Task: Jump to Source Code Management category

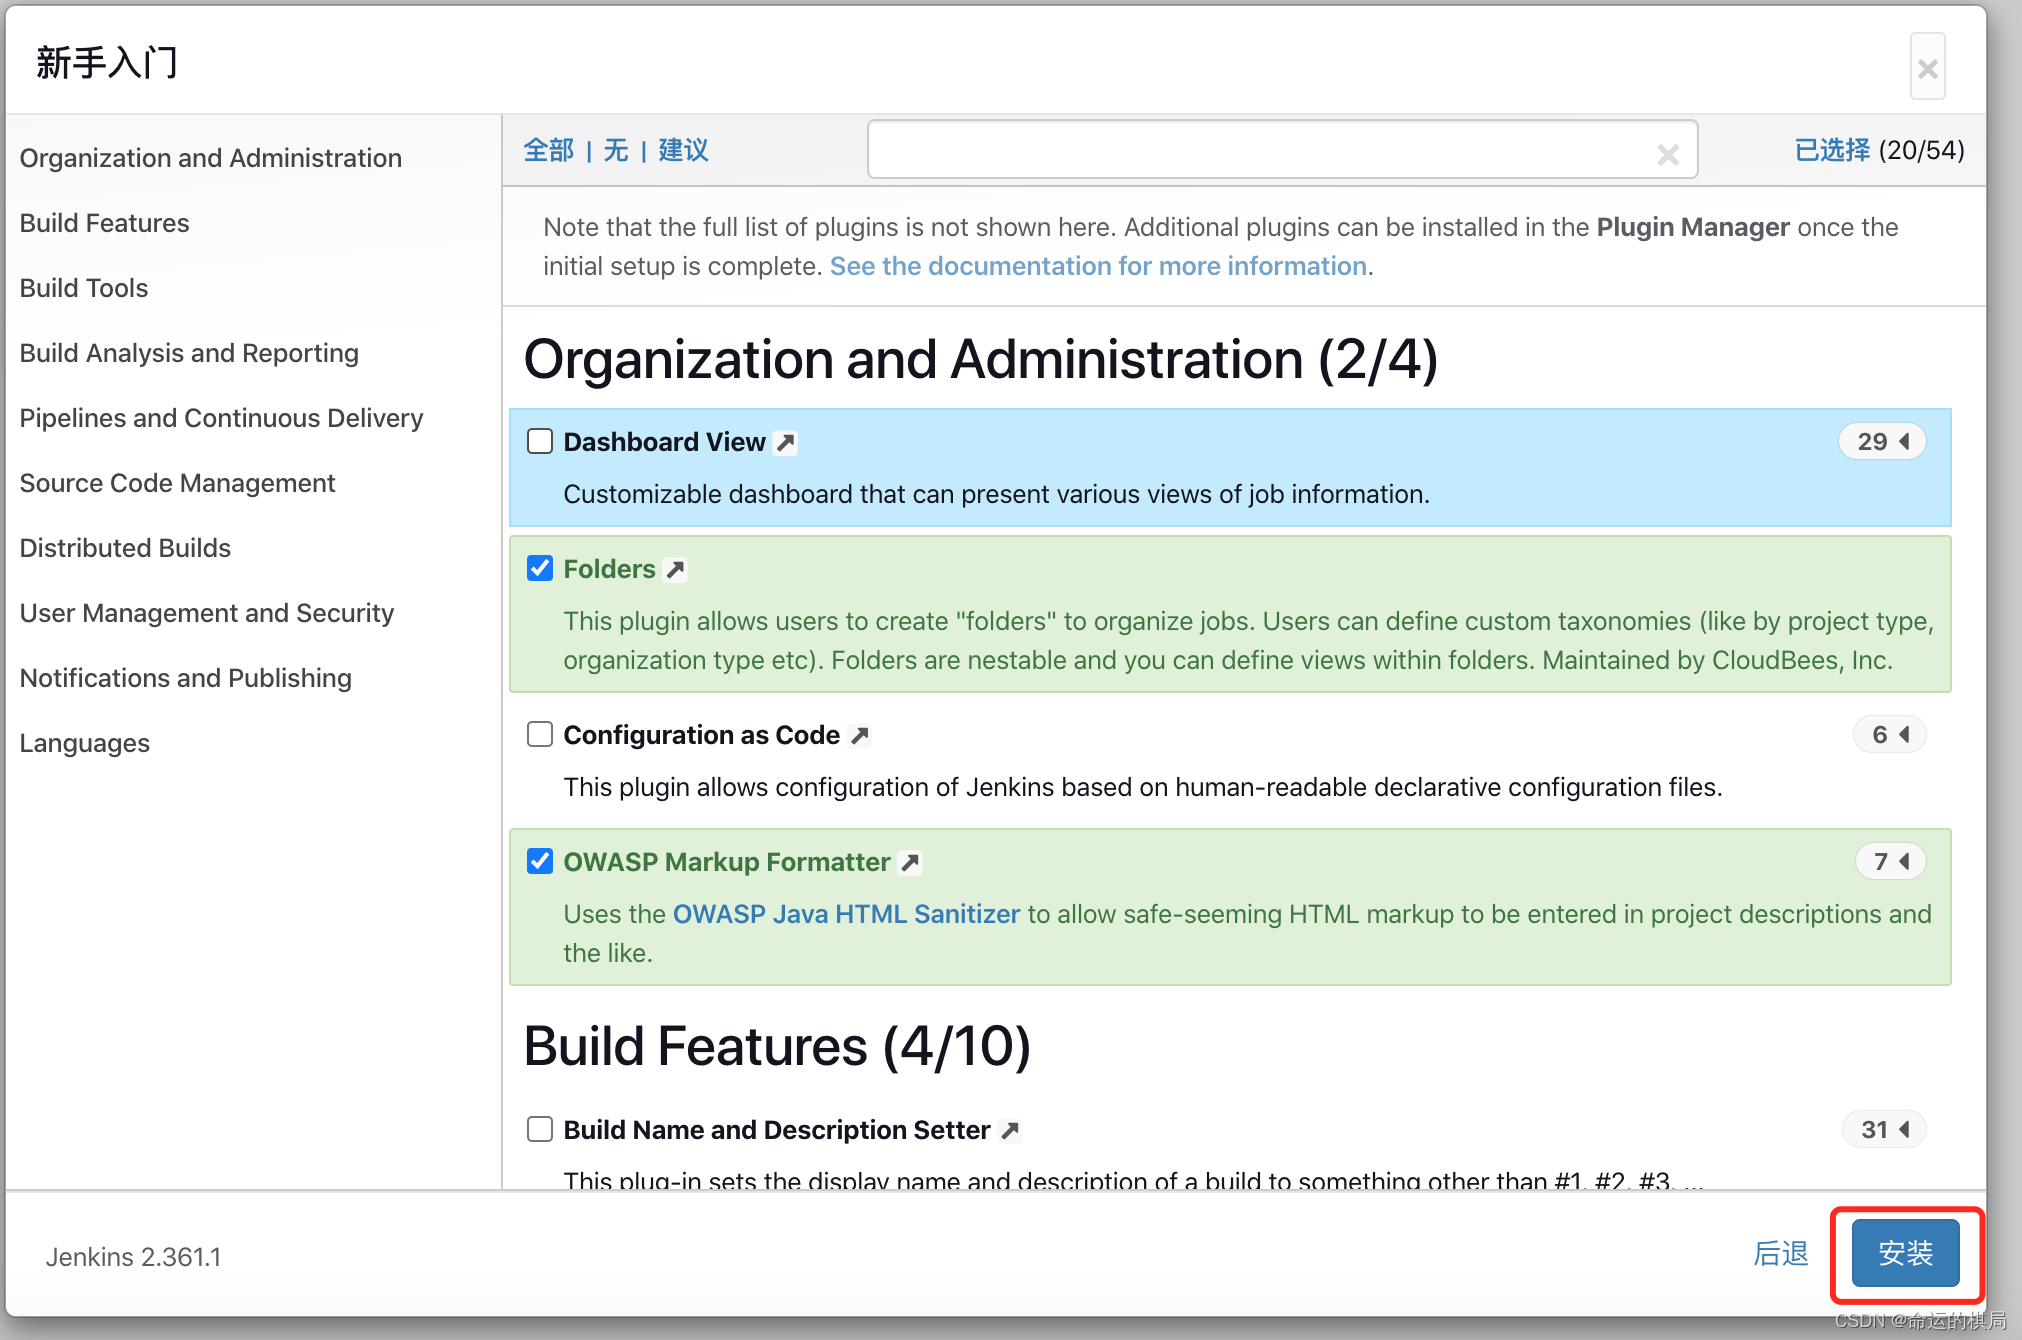Action: point(177,483)
